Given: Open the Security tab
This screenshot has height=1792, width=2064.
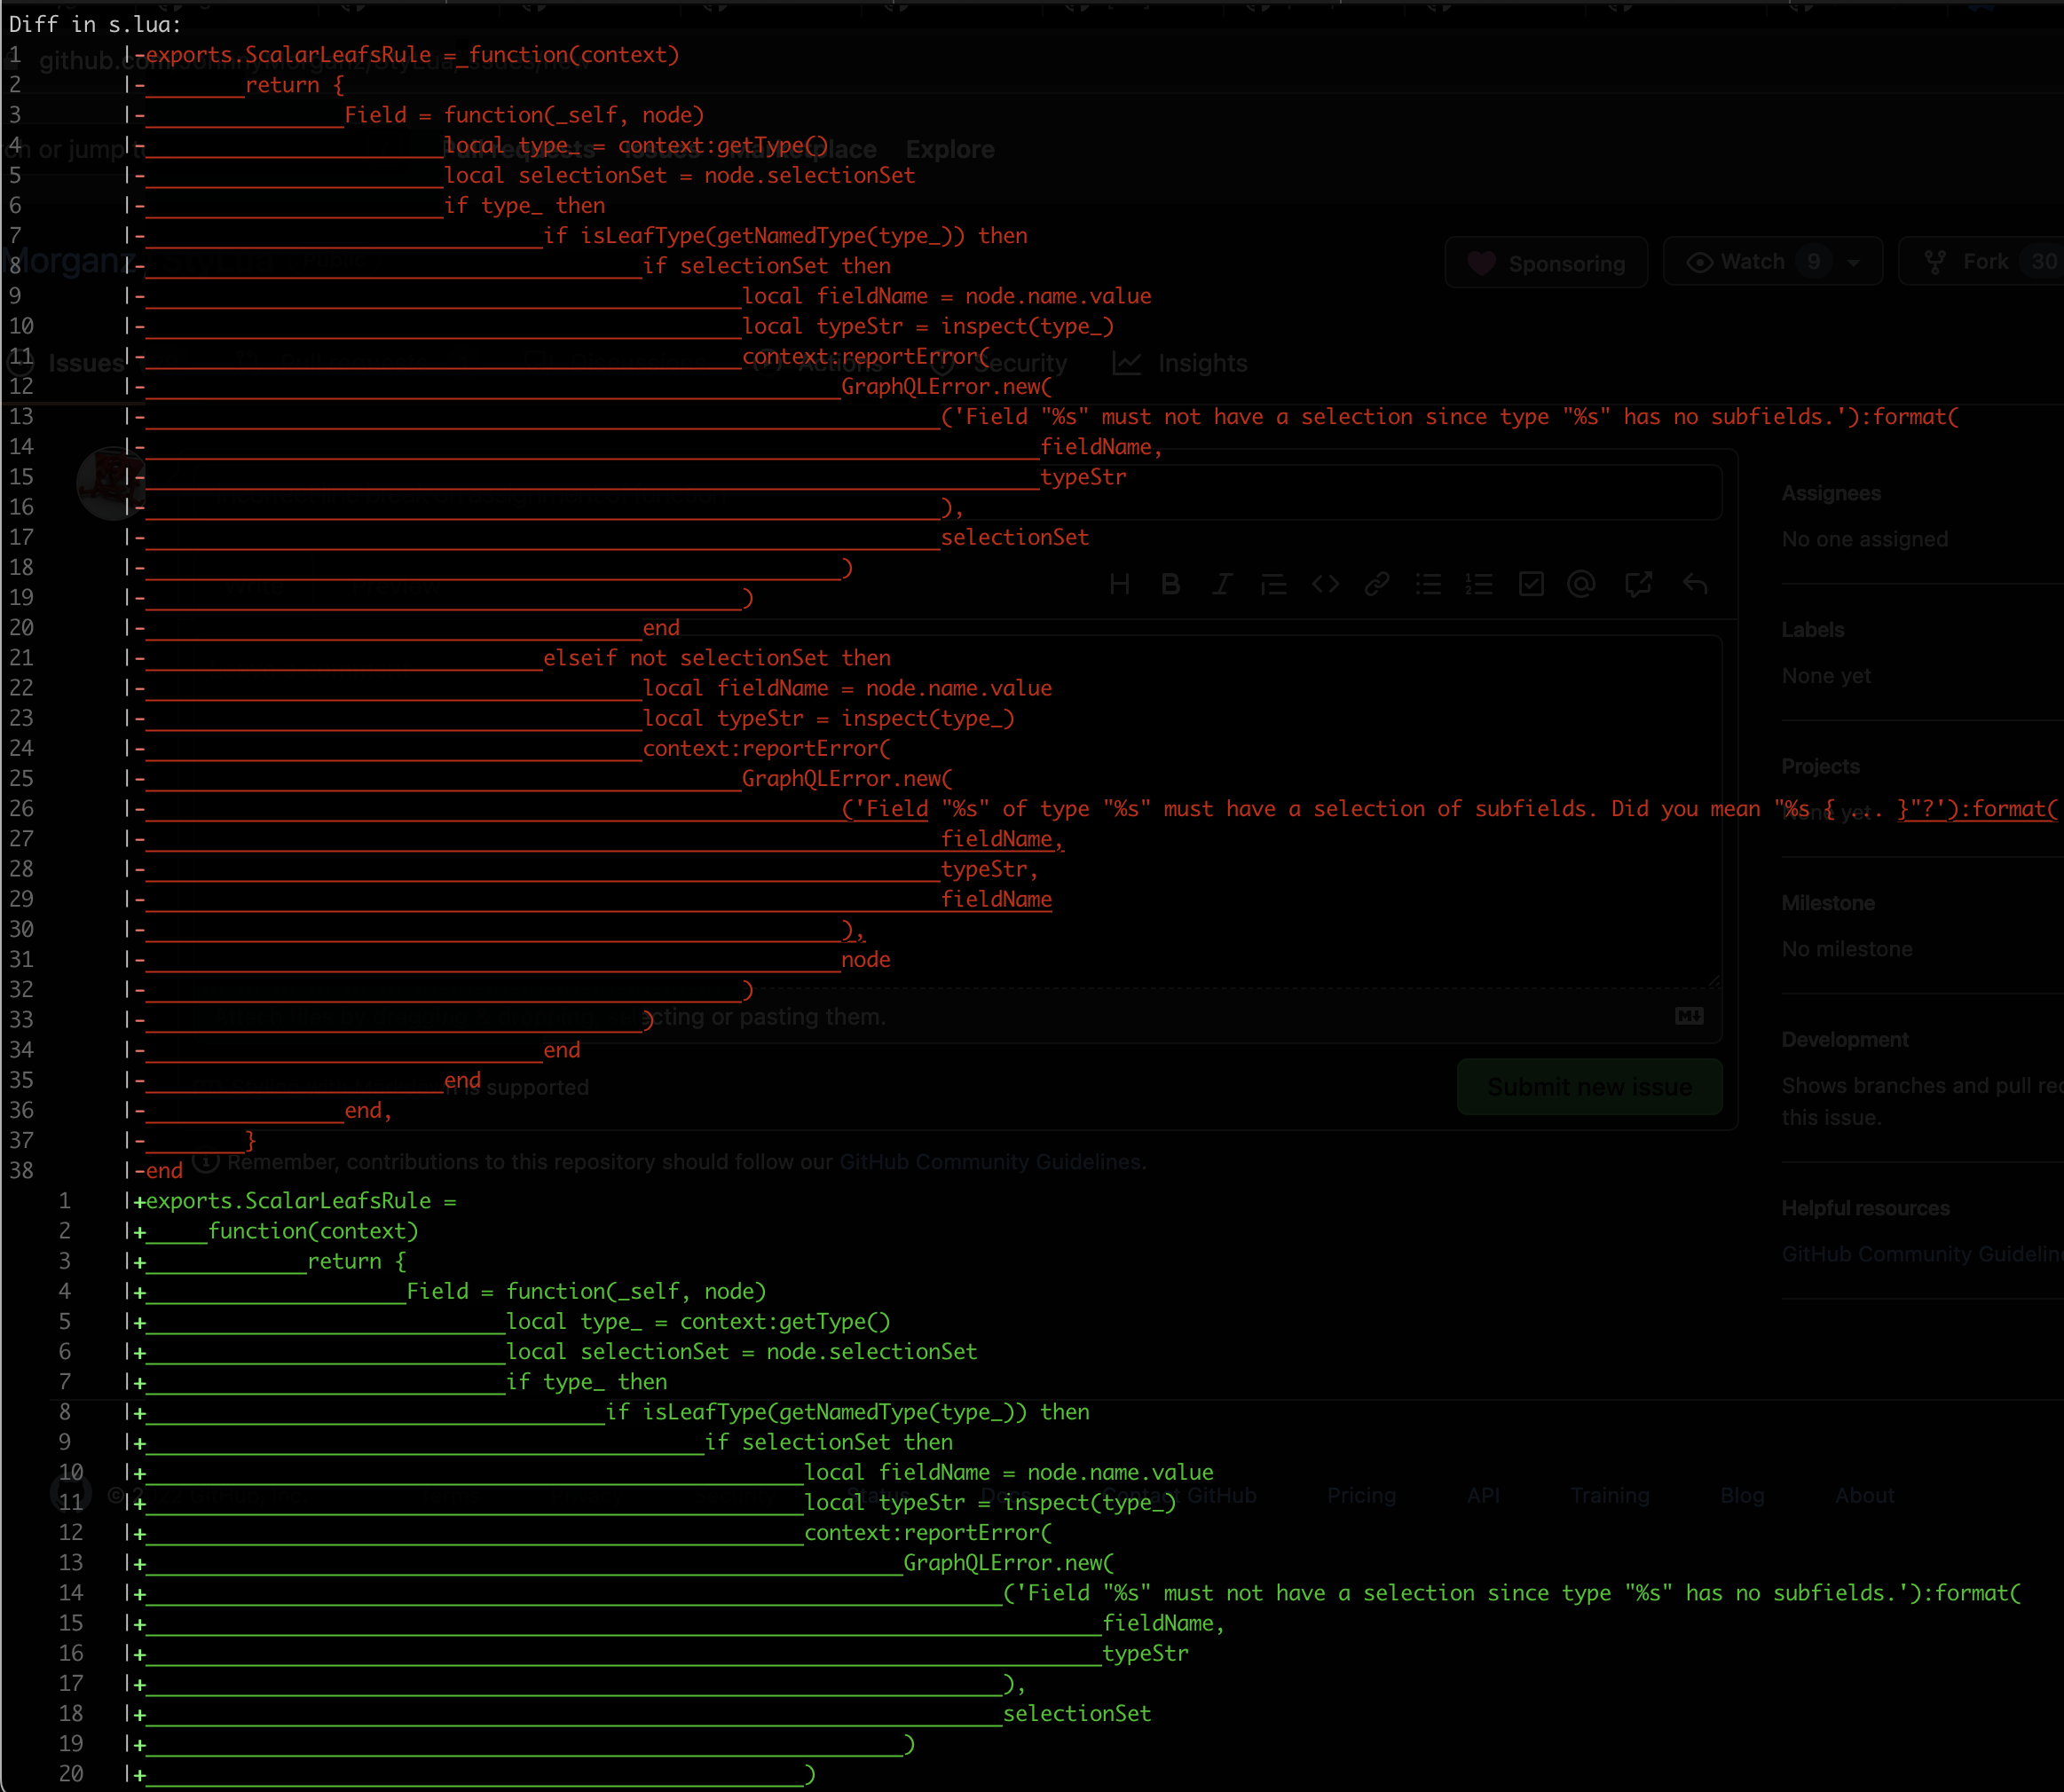Looking at the screenshot, I should click(1019, 363).
